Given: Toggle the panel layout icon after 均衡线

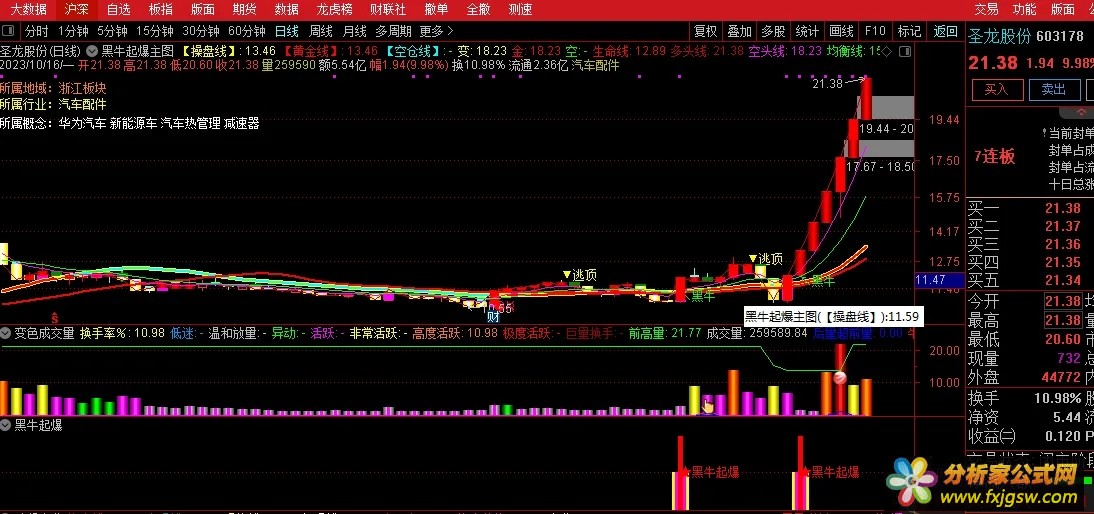Looking at the screenshot, I should point(904,51).
